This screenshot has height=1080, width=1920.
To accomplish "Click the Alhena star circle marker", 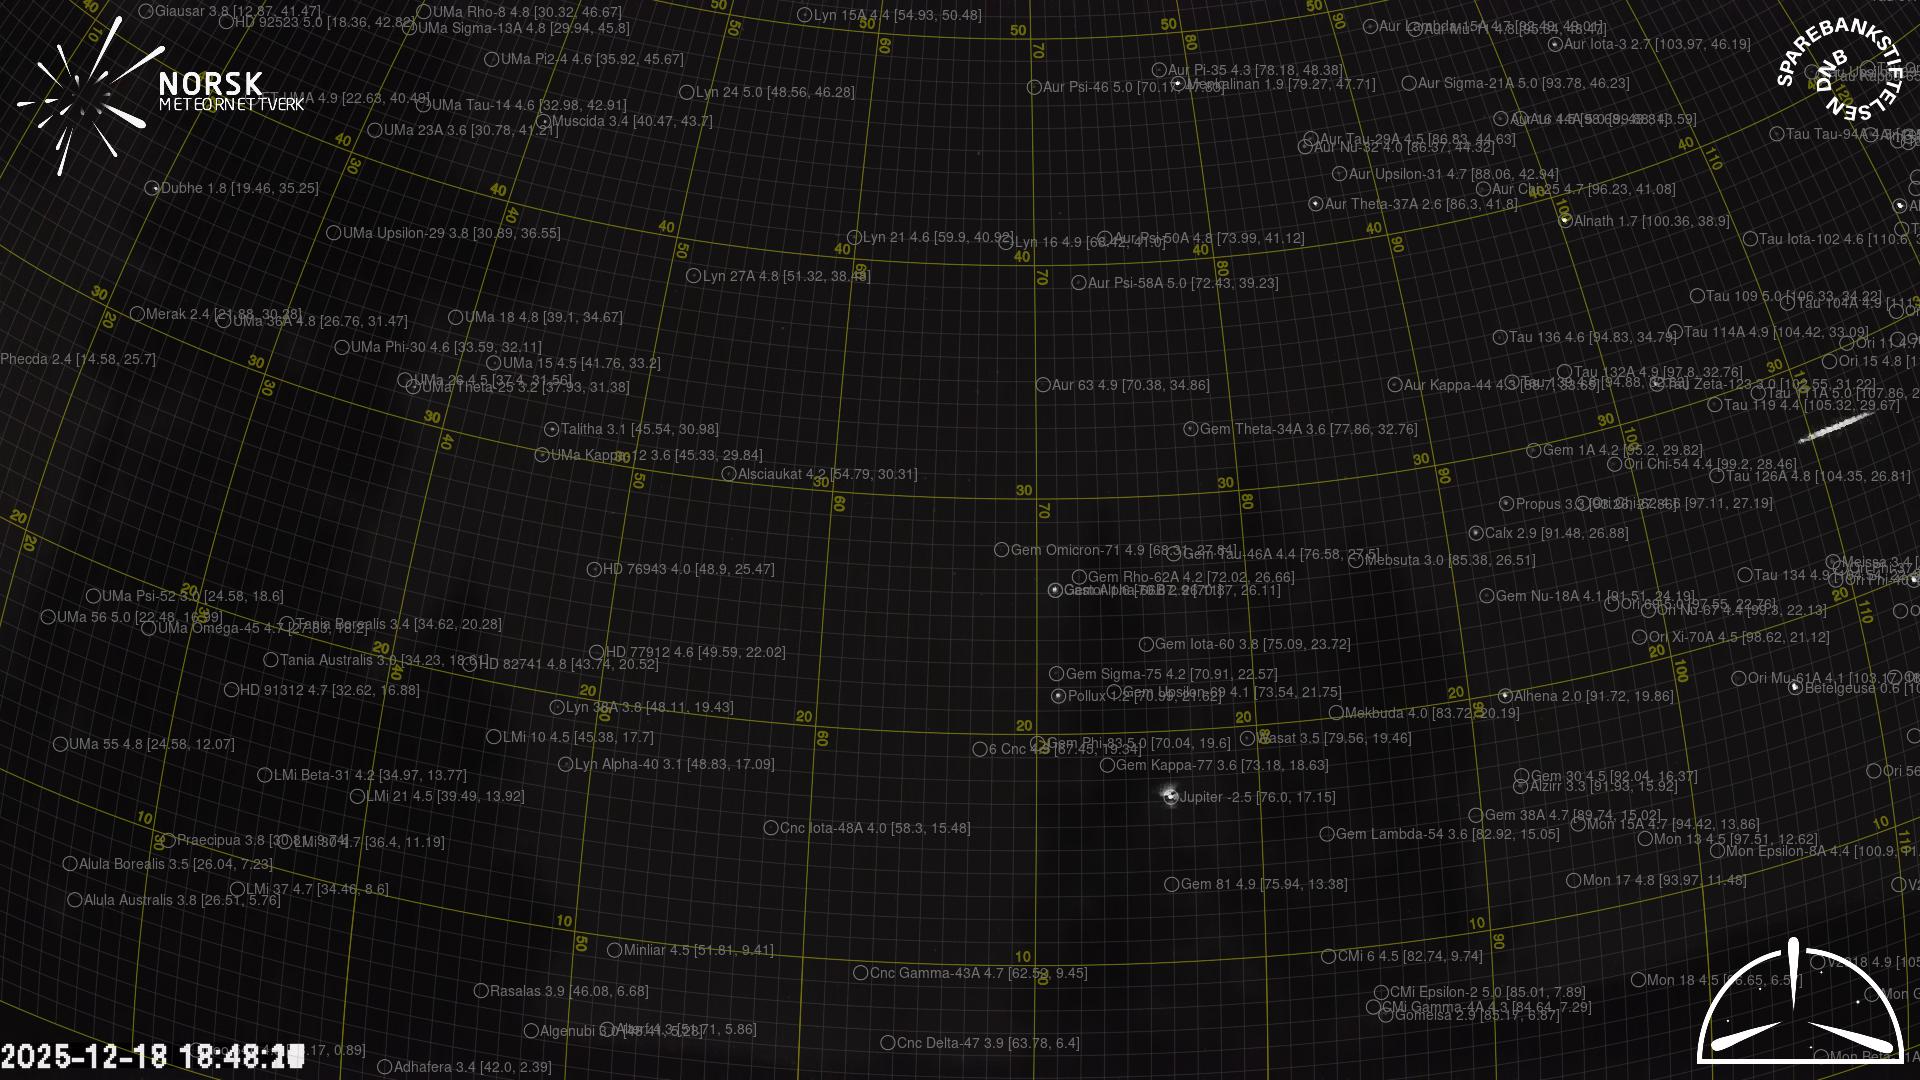I will pyautogui.click(x=1505, y=696).
